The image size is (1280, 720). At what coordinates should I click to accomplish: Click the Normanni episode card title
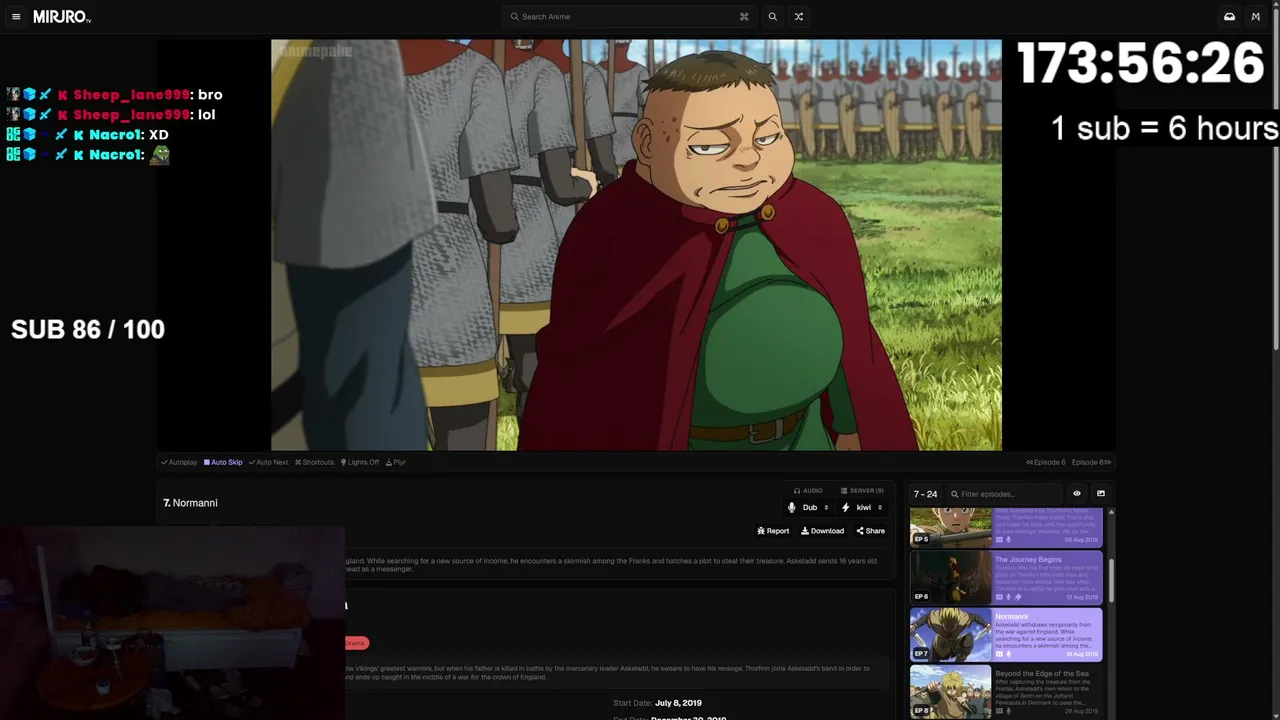(x=1012, y=617)
